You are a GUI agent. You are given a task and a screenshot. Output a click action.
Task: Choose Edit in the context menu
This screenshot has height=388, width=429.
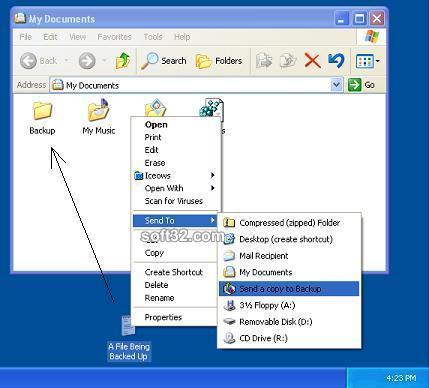click(175, 150)
